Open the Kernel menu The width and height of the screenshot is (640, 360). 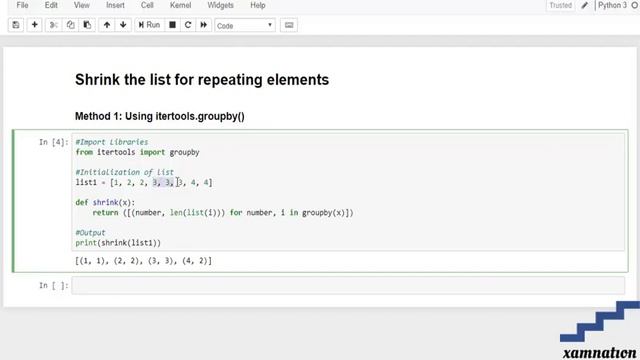pos(180,5)
